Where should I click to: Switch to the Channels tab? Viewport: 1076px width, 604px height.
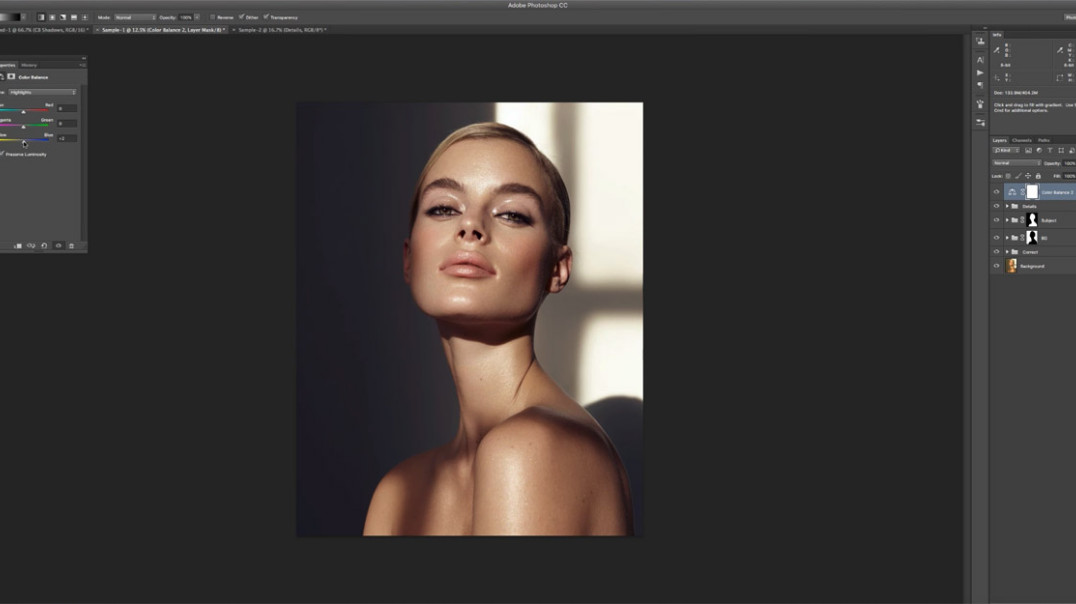pos(1022,140)
